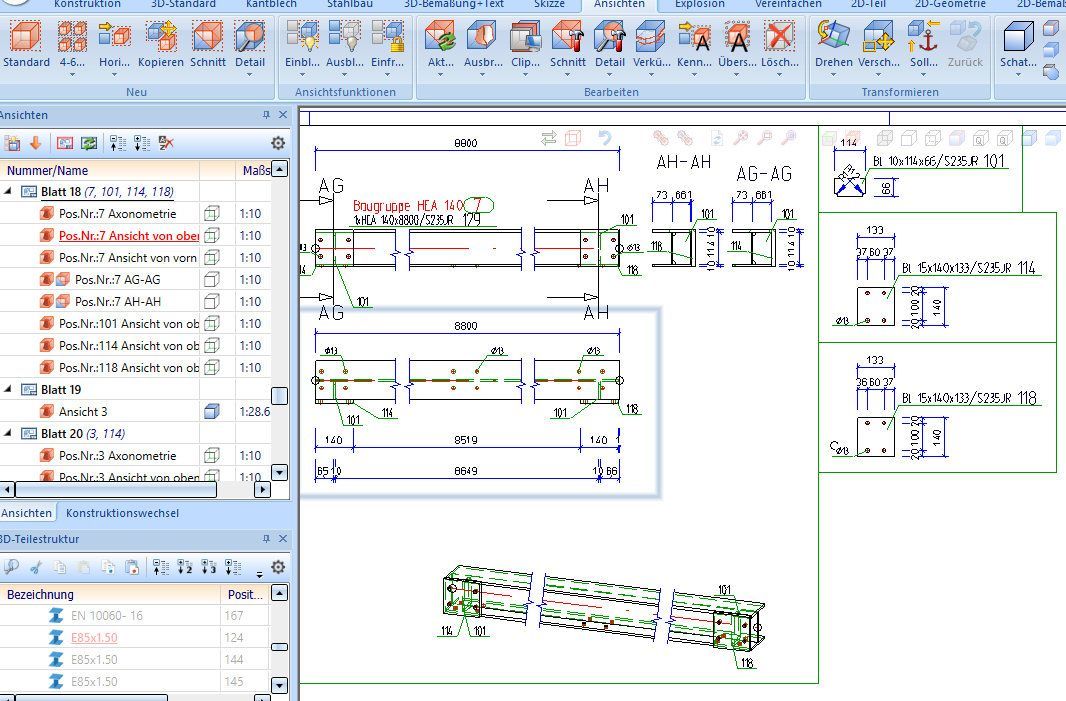This screenshot has width=1066, height=701.
Task: Click the Einblenden lightbulb icon
Action: click(302, 38)
